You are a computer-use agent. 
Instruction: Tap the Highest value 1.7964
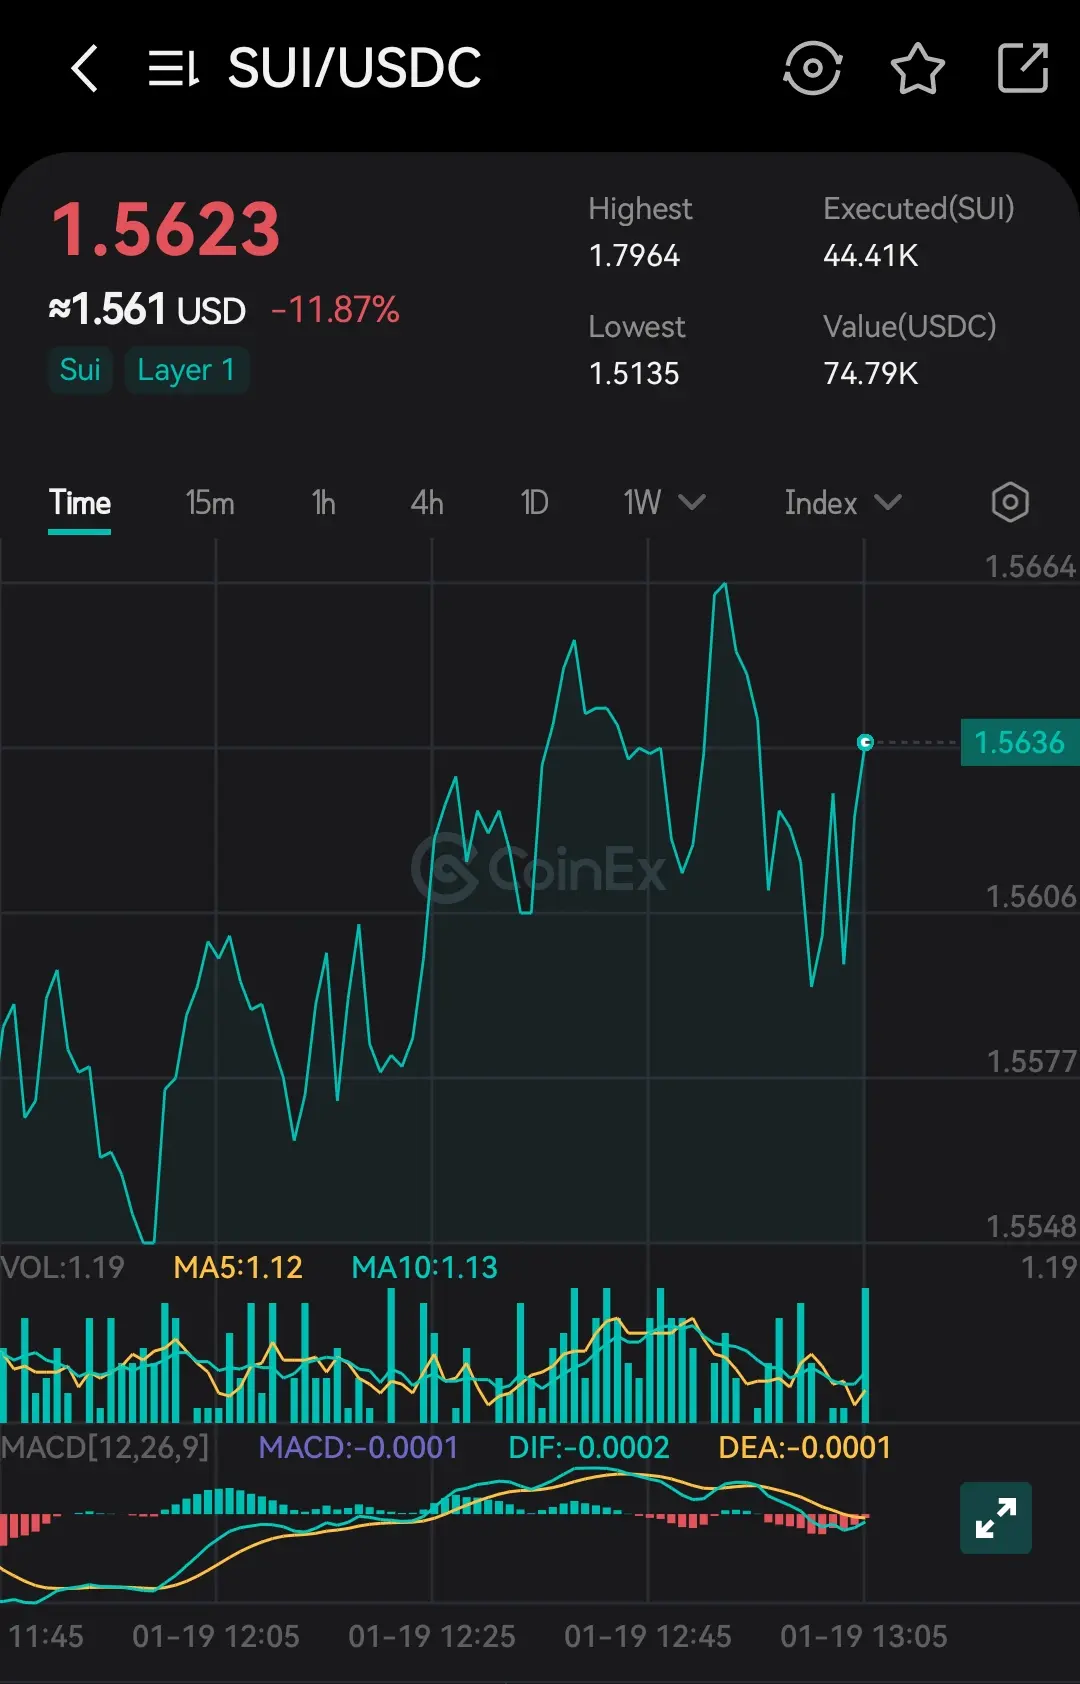point(634,256)
